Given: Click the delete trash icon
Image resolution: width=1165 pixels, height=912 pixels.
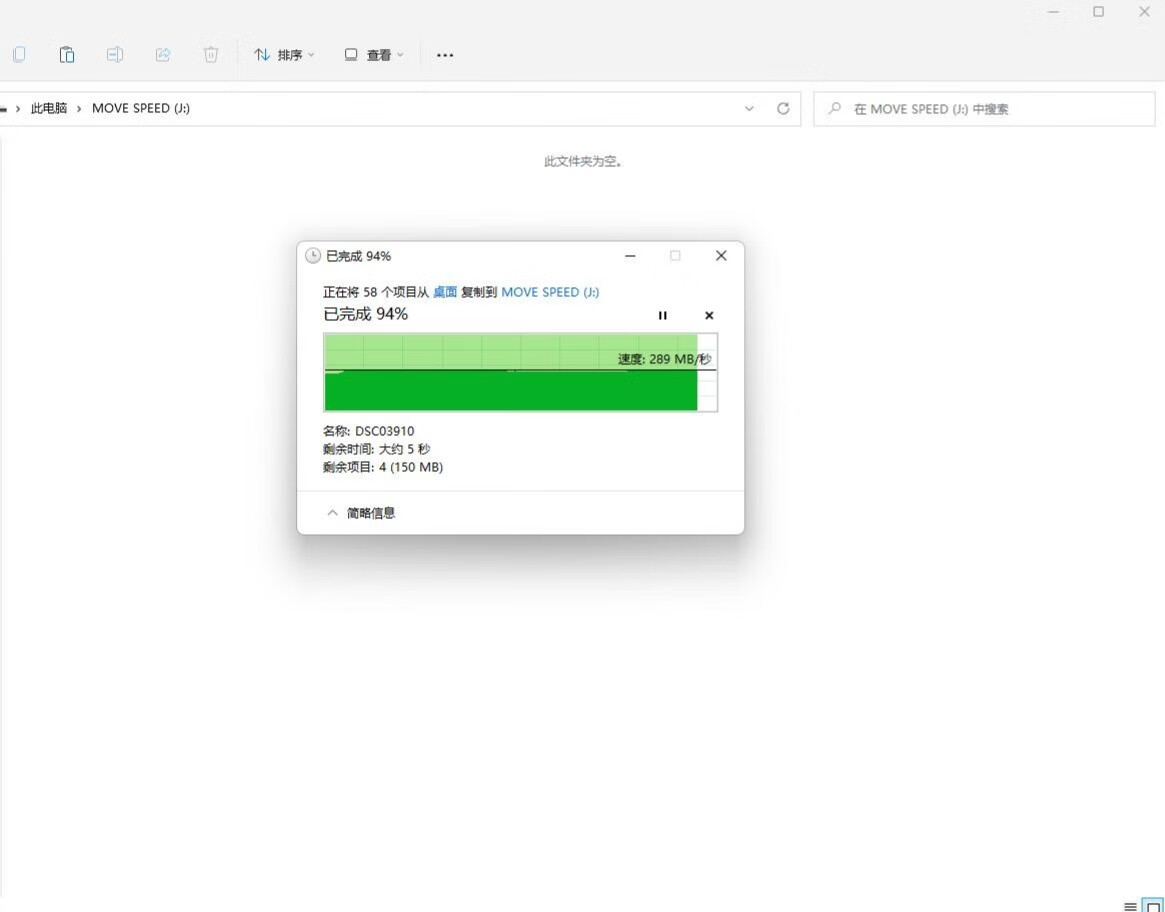Looking at the screenshot, I should pyautogui.click(x=211, y=54).
